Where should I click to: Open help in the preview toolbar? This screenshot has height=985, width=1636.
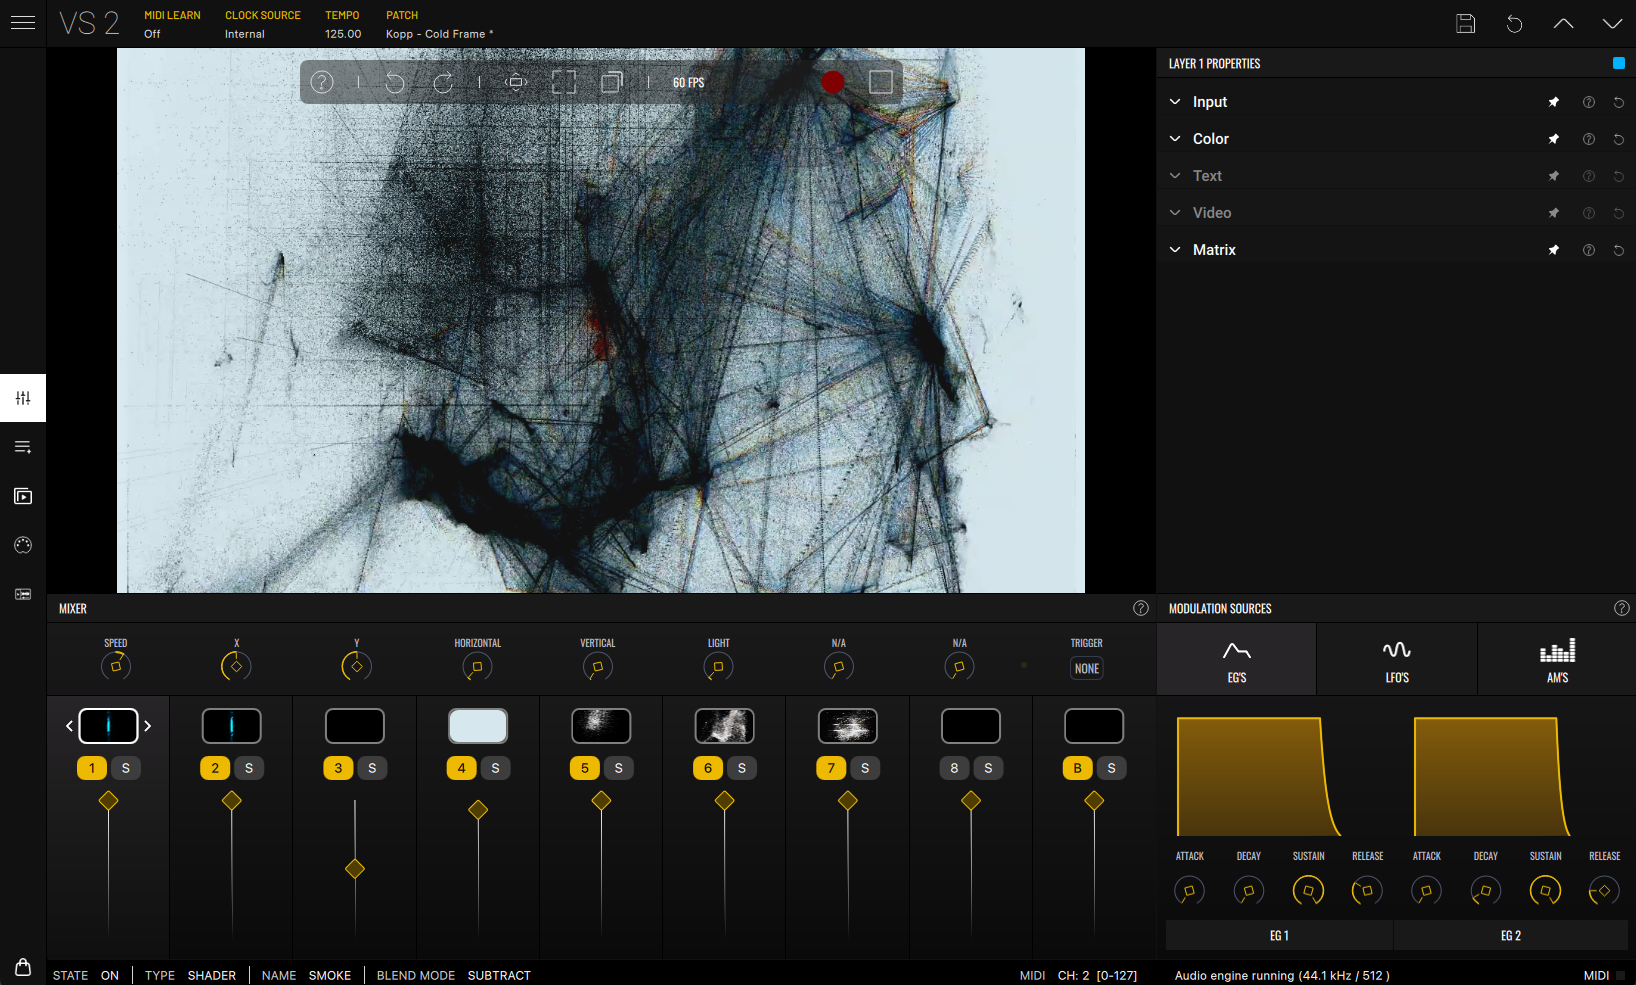coord(322,82)
